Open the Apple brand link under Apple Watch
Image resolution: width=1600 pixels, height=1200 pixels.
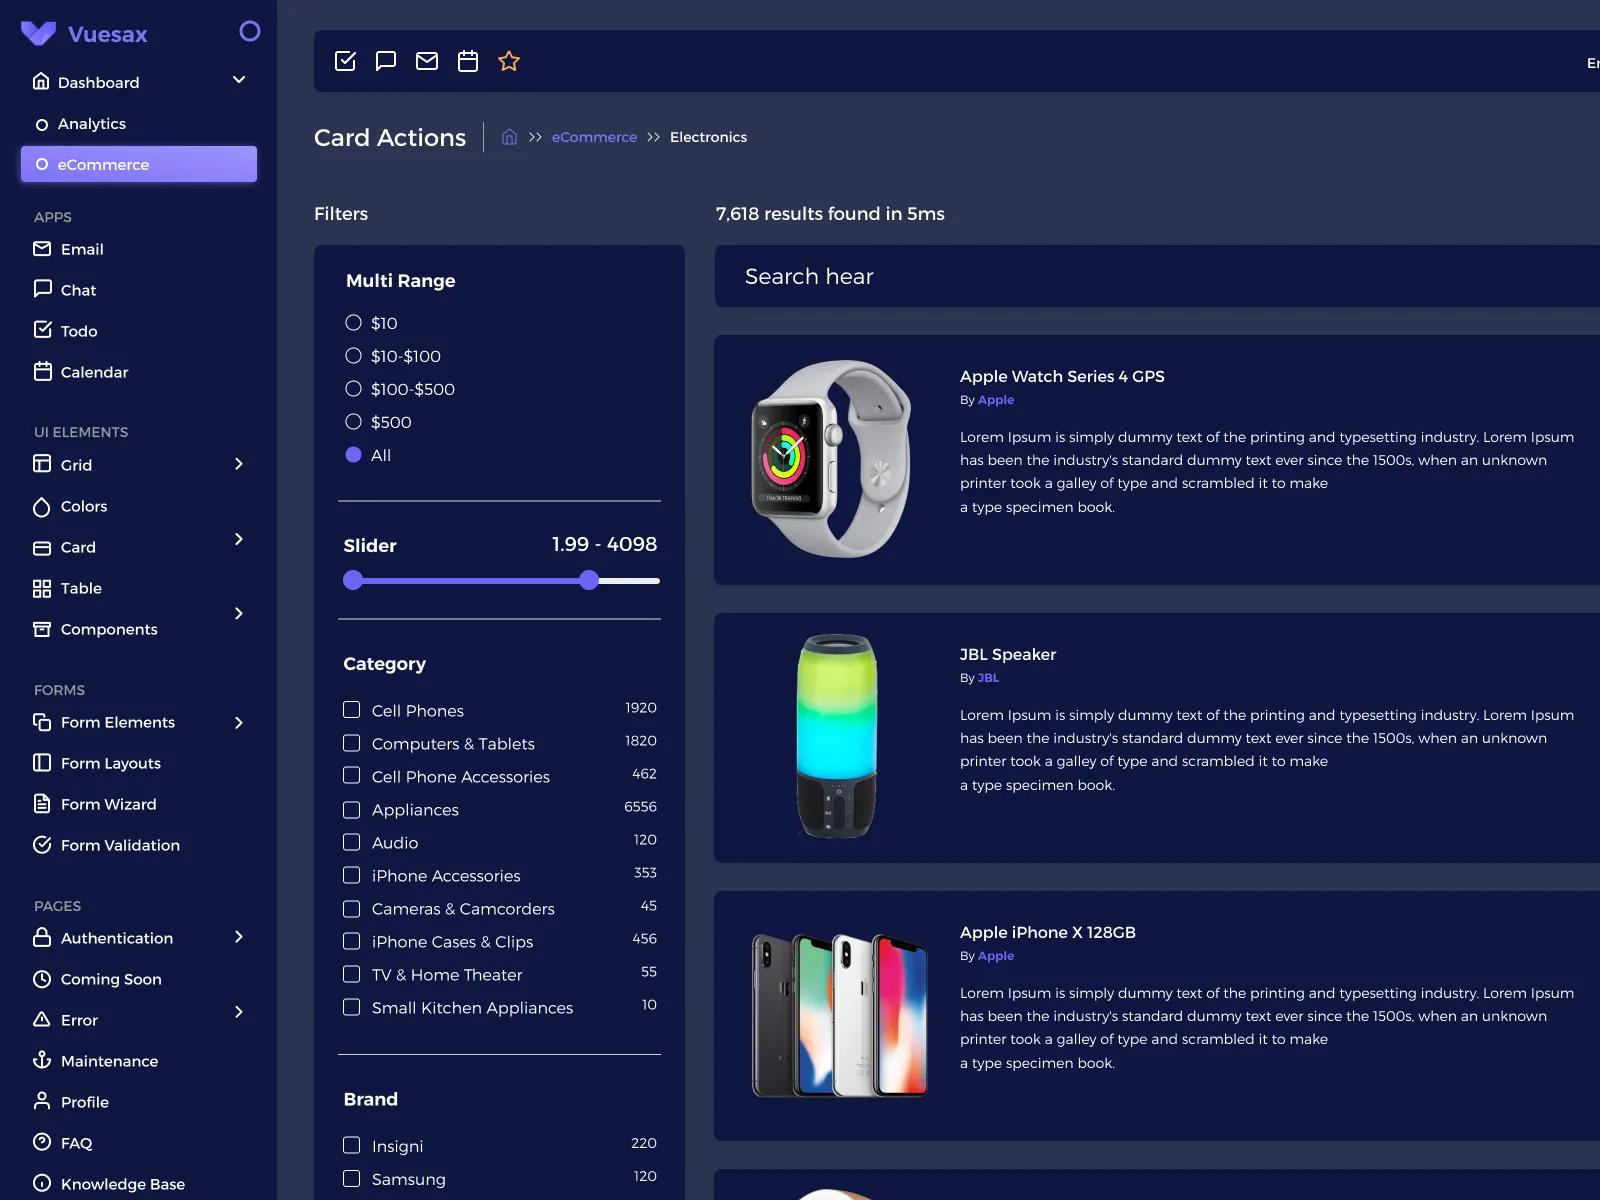pos(995,399)
